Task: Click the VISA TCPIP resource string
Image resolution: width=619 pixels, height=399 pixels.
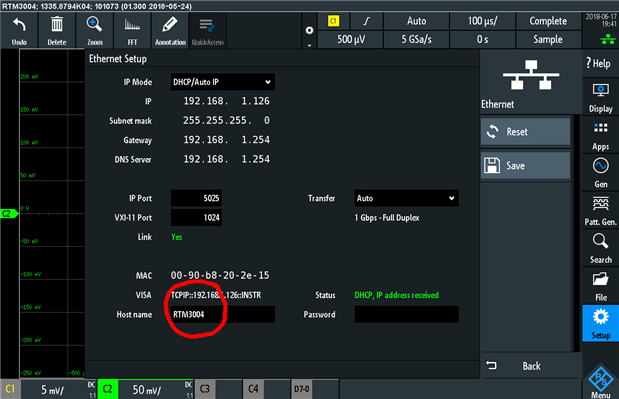Action: pyautogui.click(x=216, y=295)
